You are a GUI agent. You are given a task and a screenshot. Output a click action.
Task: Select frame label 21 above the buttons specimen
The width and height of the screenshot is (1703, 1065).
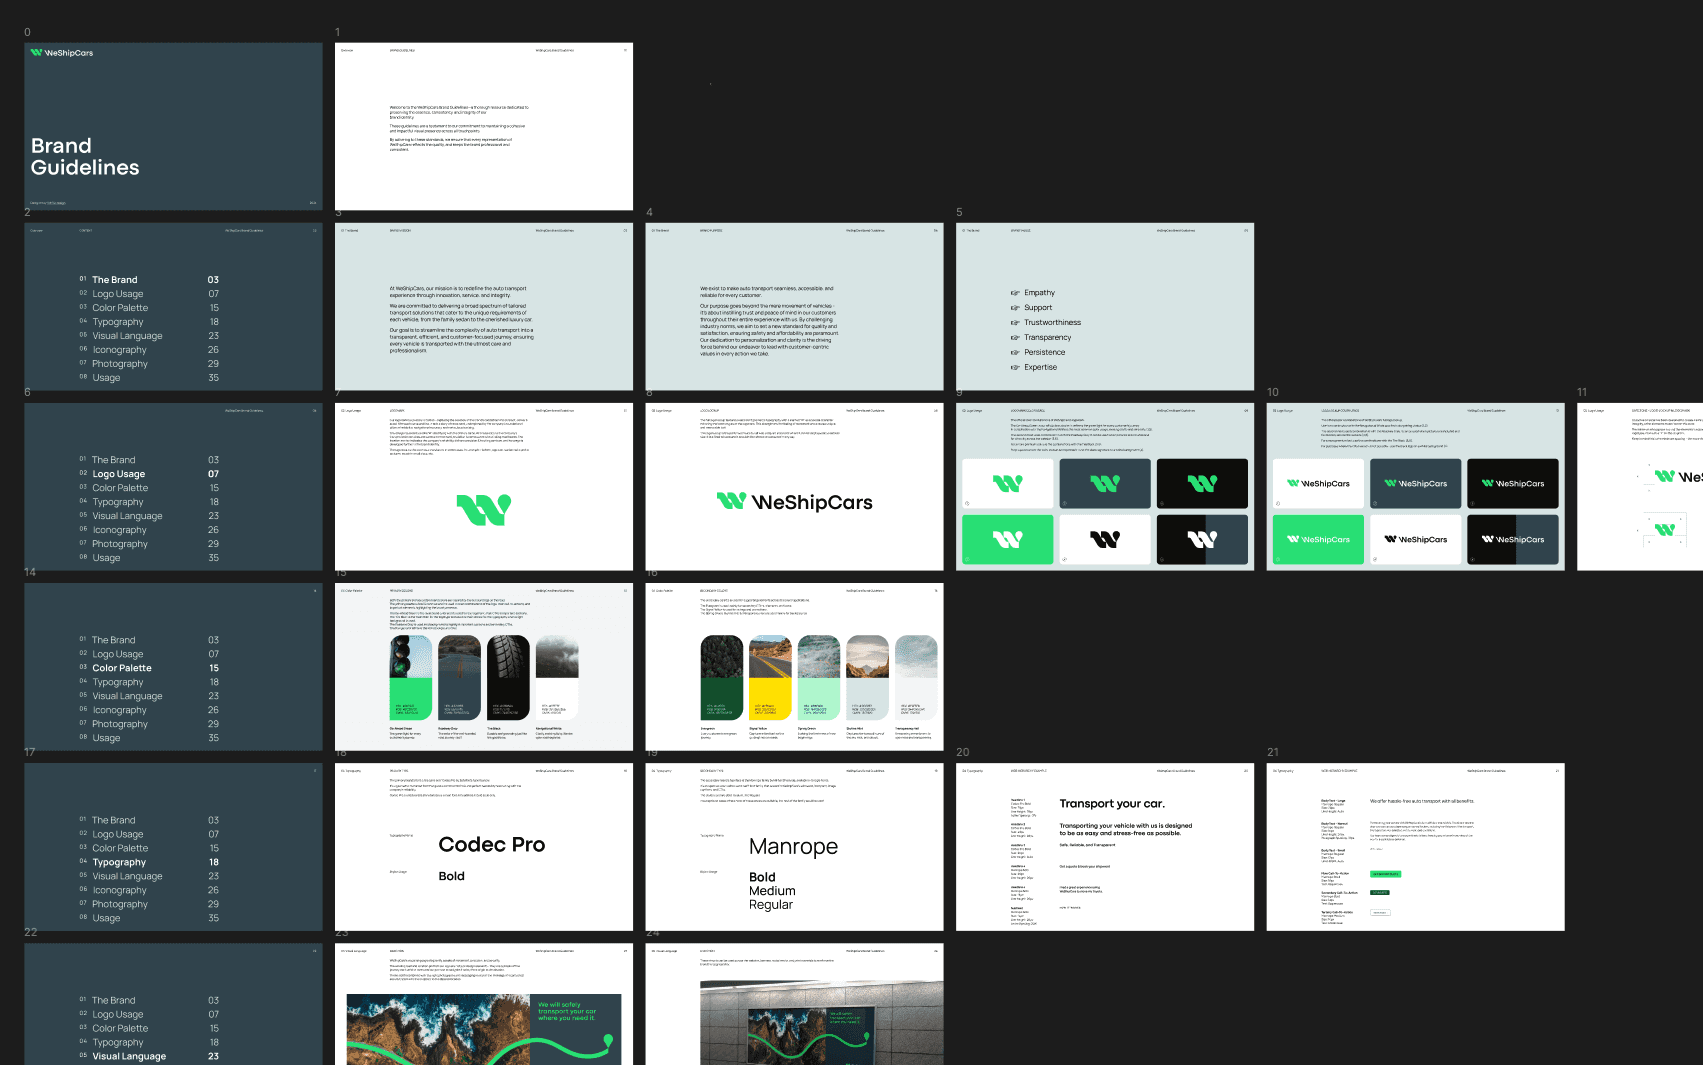click(x=1273, y=752)
